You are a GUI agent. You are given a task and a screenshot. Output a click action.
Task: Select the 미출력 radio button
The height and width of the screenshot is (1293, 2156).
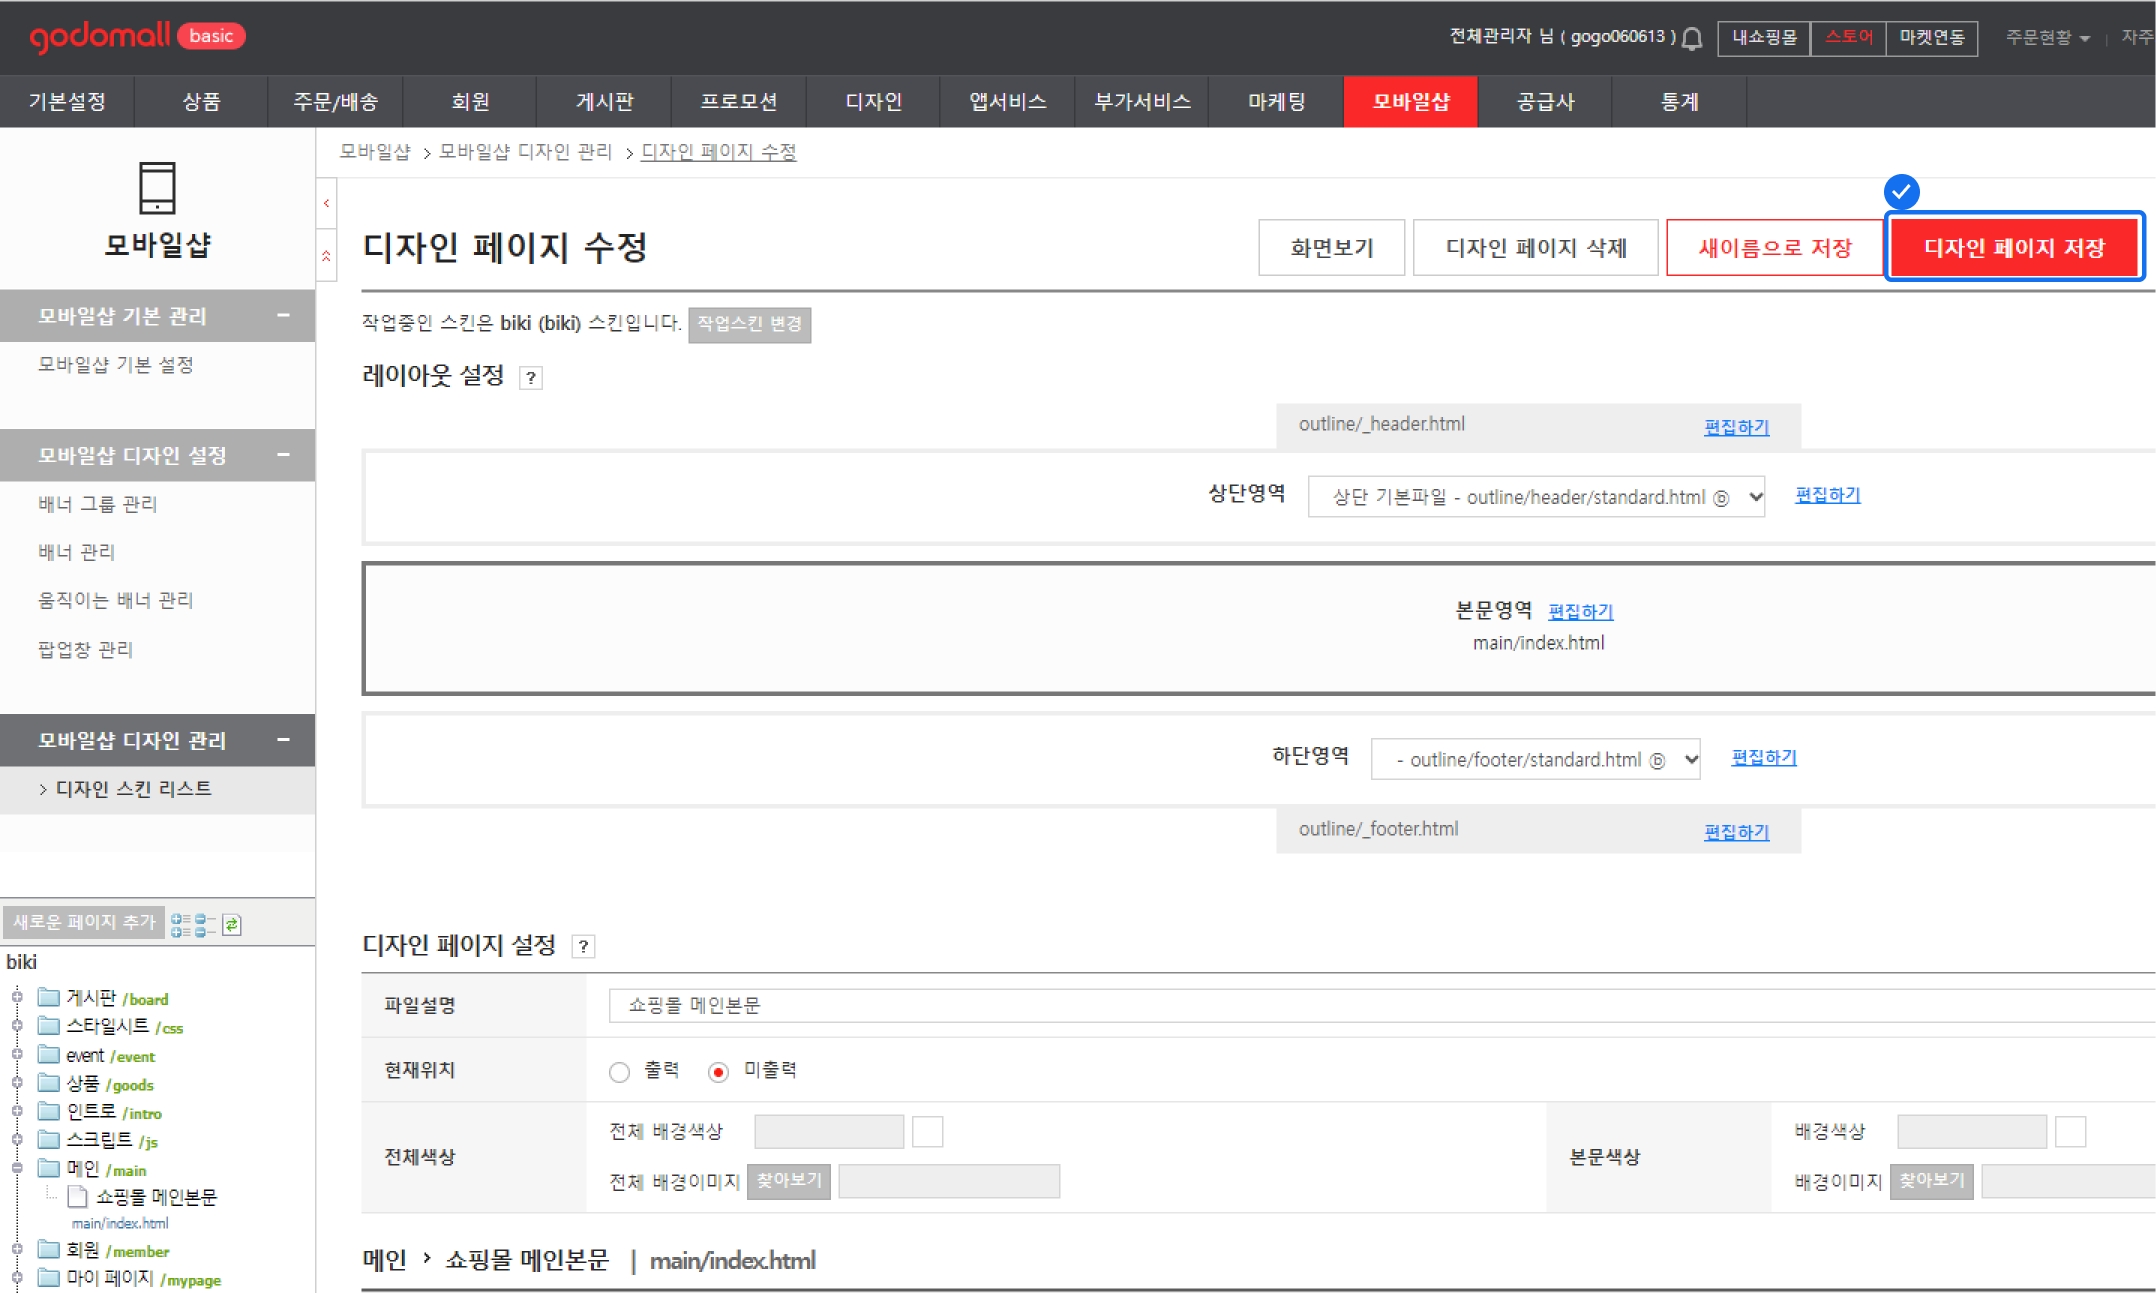pos(717,1072)
